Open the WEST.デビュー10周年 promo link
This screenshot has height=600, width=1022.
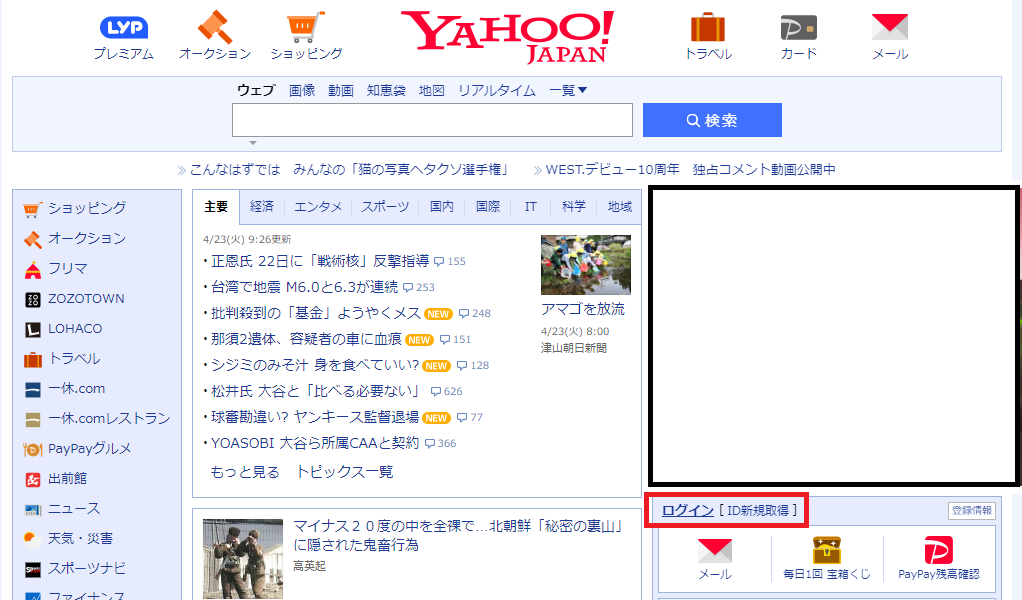coord(690,170)
